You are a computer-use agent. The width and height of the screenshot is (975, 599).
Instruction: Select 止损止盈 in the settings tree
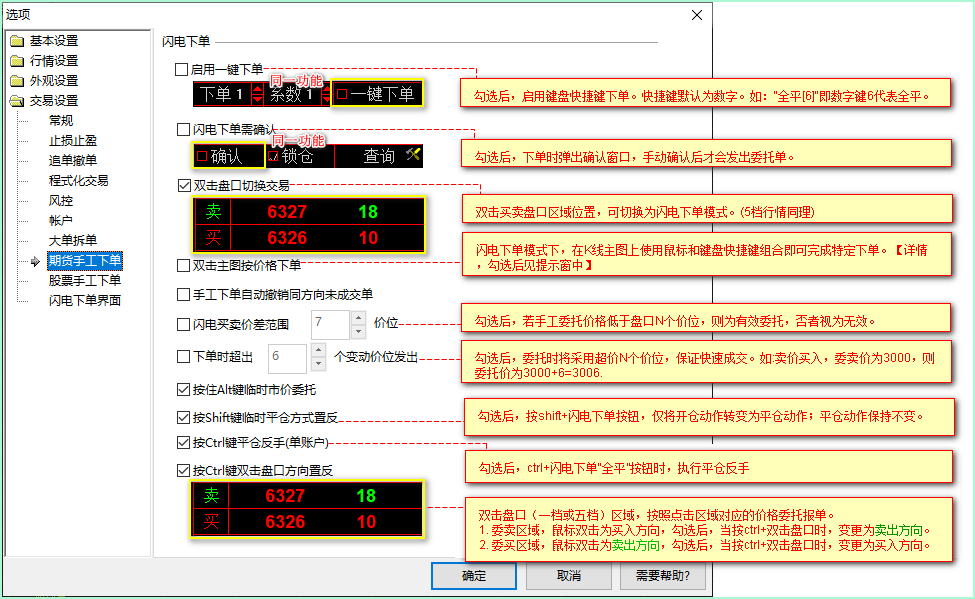73,141
